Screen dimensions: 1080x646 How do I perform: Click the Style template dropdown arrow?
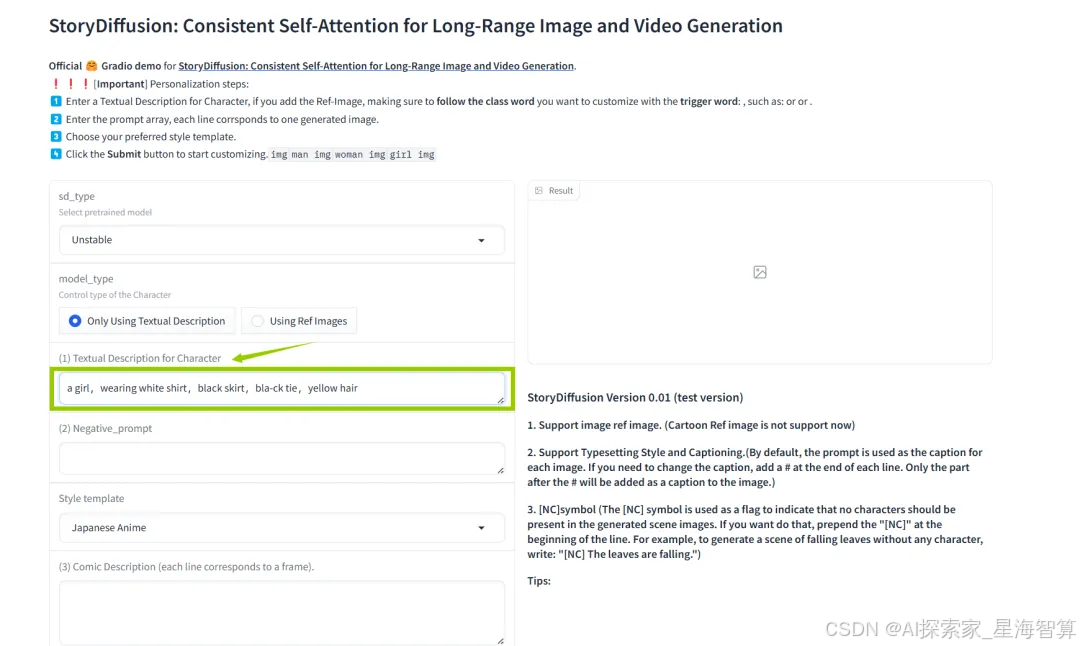pos(481,528)
